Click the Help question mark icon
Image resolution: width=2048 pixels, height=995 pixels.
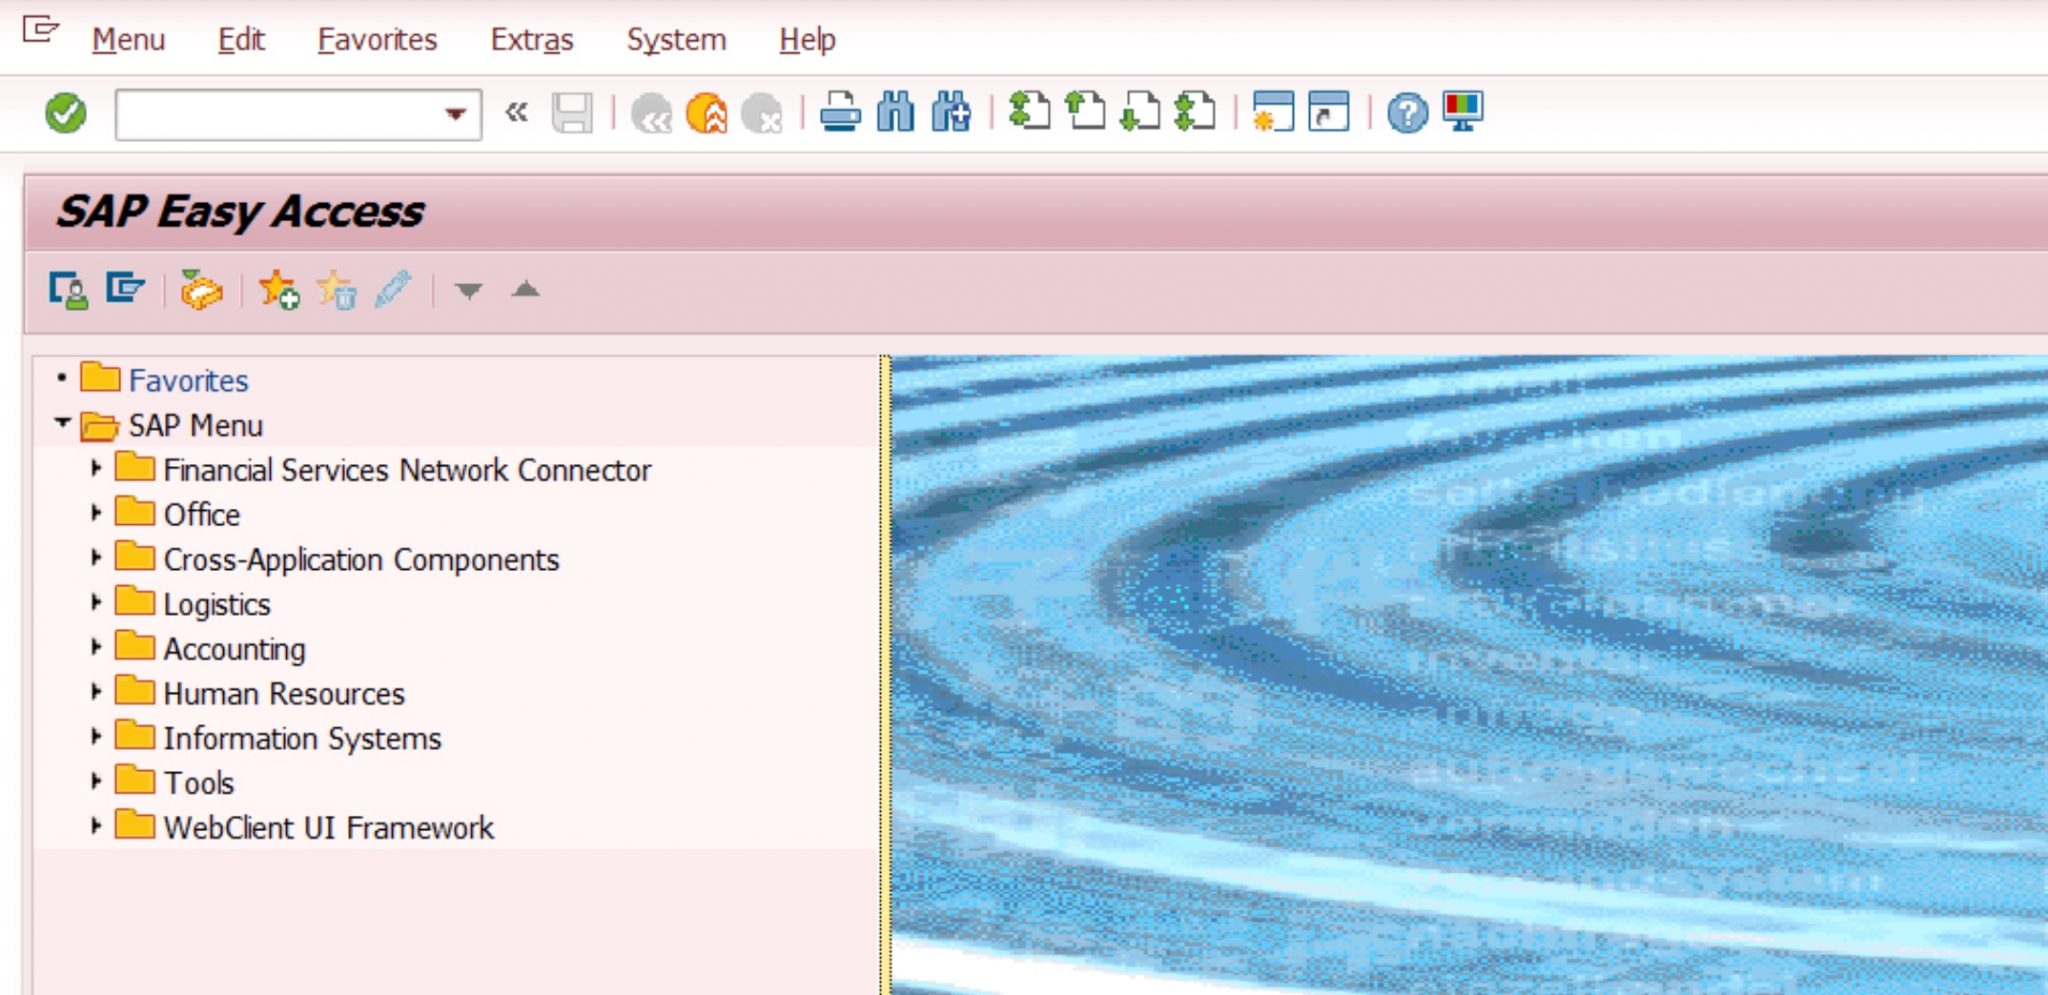pyautogui.click(x=1407, y=113)
